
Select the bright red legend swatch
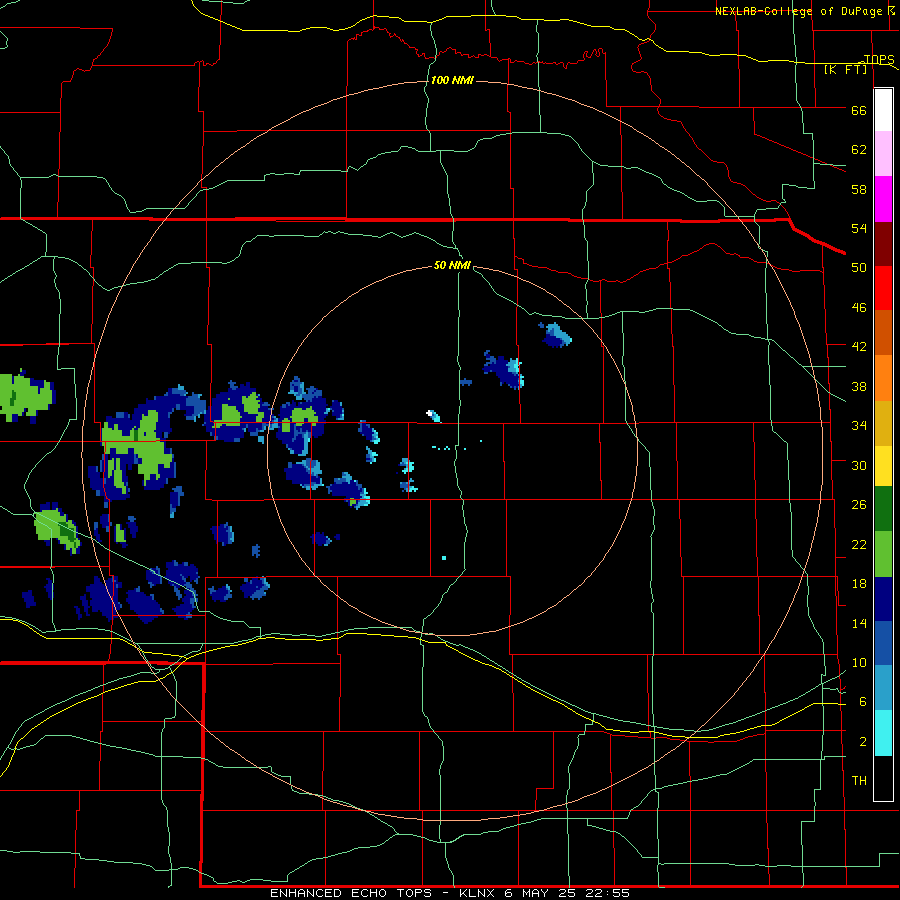click(x=883, y=288)
